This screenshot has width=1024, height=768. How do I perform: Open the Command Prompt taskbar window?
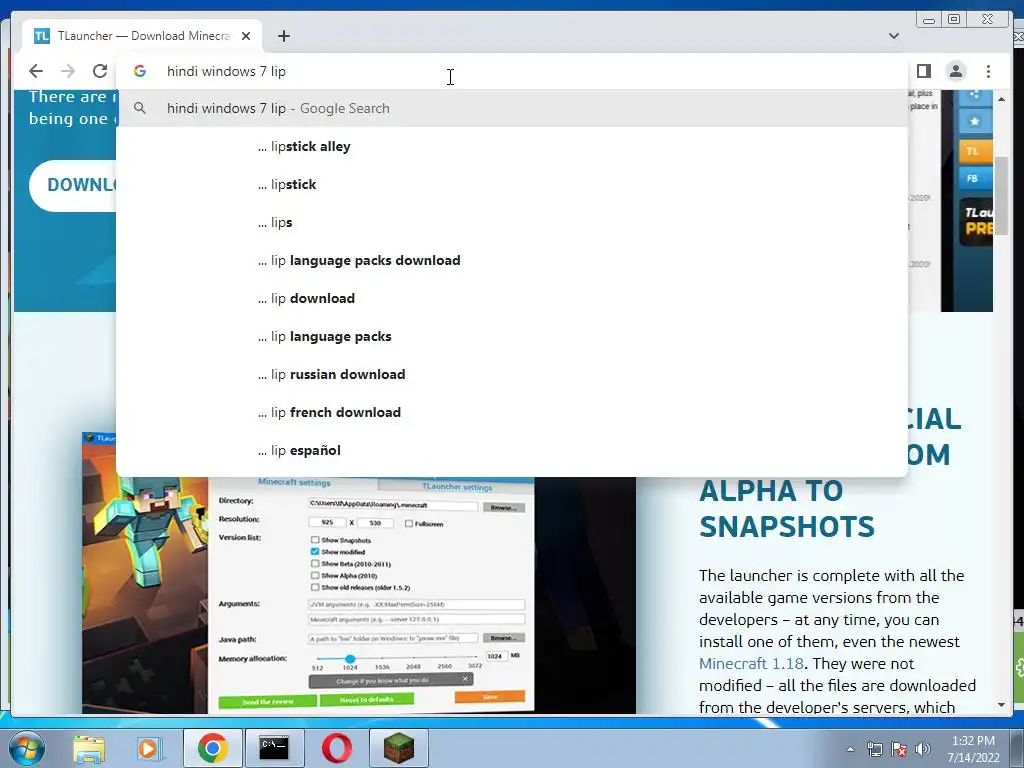click(x=274, y=748)
